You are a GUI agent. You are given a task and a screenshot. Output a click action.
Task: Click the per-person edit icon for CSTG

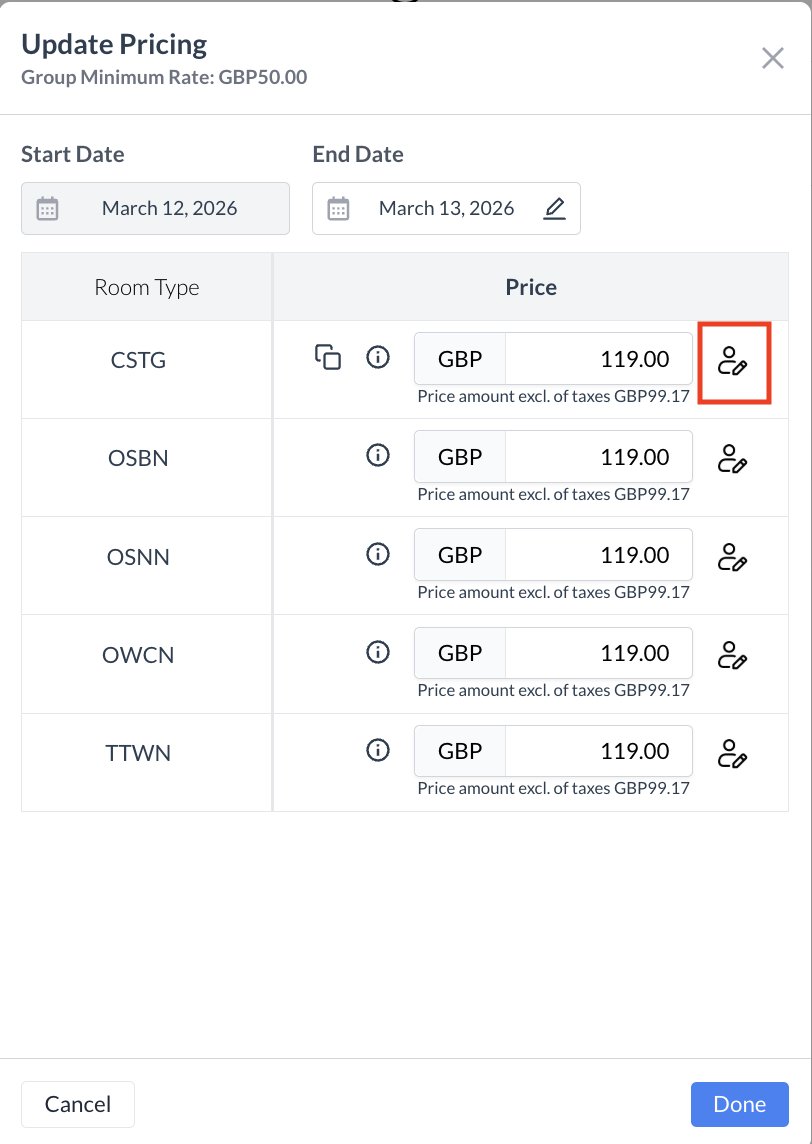pos(733,361)
